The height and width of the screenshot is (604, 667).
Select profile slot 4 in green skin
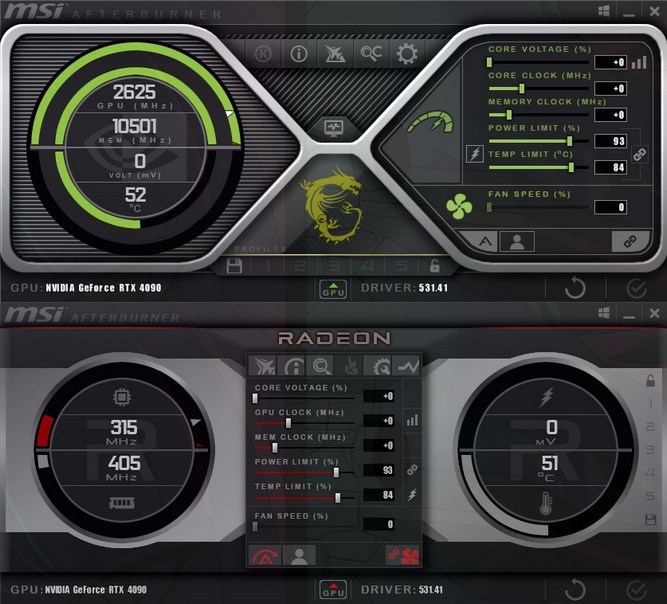click(x=368, y=266)
